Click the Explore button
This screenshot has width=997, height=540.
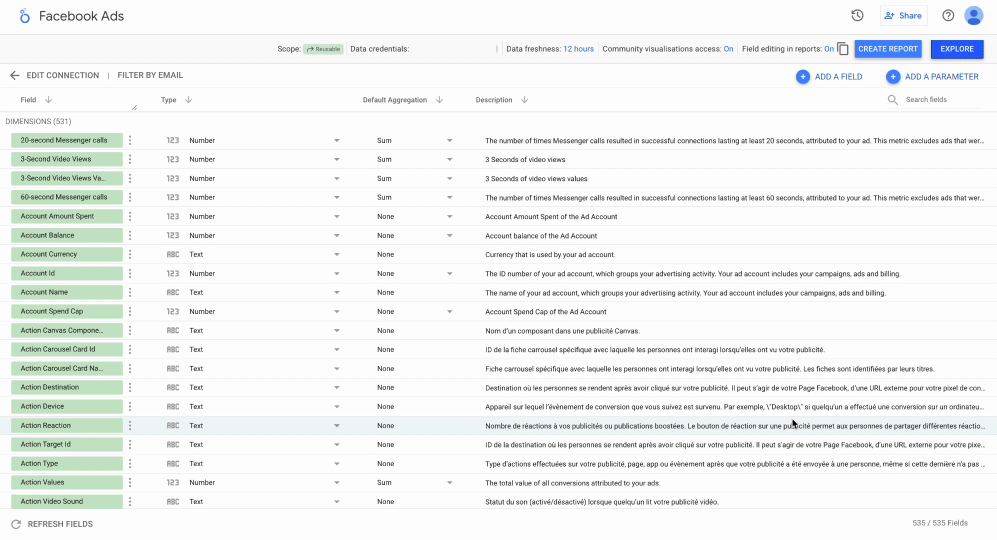[x=957, y=49]
